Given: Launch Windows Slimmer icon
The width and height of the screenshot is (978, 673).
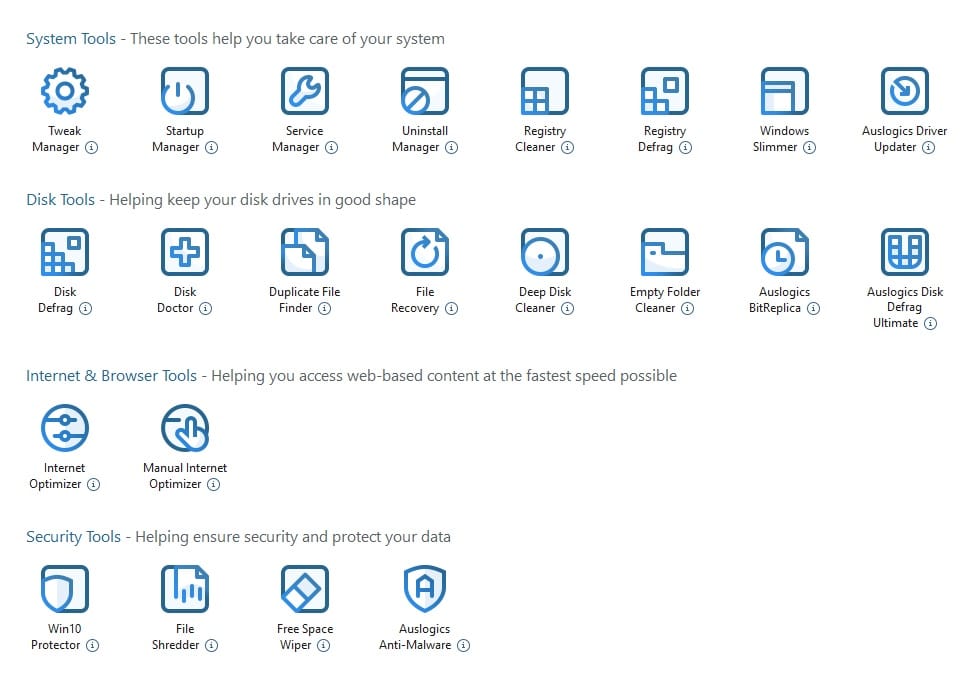Looking at the screenshot, I should pyautogui.click(x=785, y=91).
